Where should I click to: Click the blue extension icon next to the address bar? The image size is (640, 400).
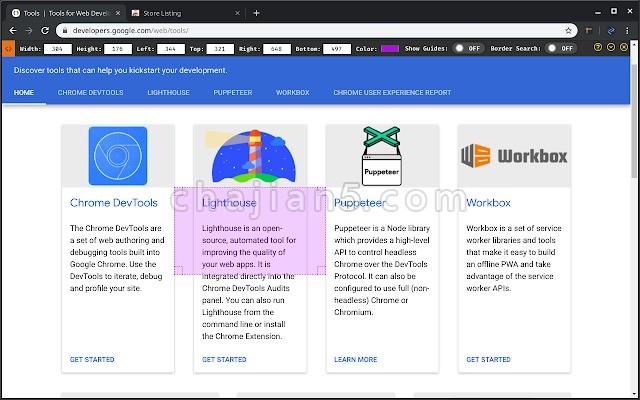coord(611,31)
